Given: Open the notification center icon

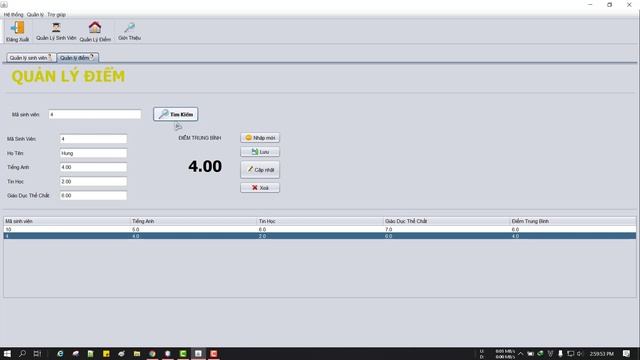Looking at the screenshot, I should point(627,353).
